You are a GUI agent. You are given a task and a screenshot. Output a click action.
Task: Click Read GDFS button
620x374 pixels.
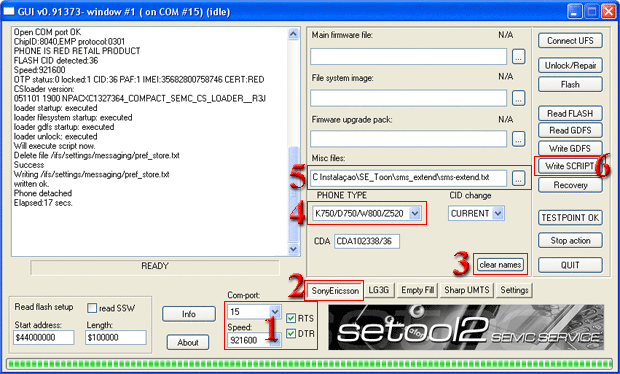pos(570,130)
